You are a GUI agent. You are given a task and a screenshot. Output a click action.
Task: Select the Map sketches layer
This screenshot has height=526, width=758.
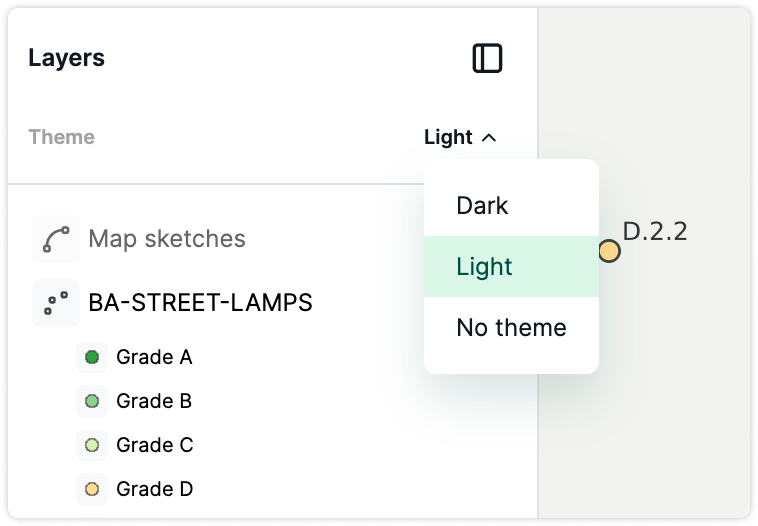click(x=167, y=239)
